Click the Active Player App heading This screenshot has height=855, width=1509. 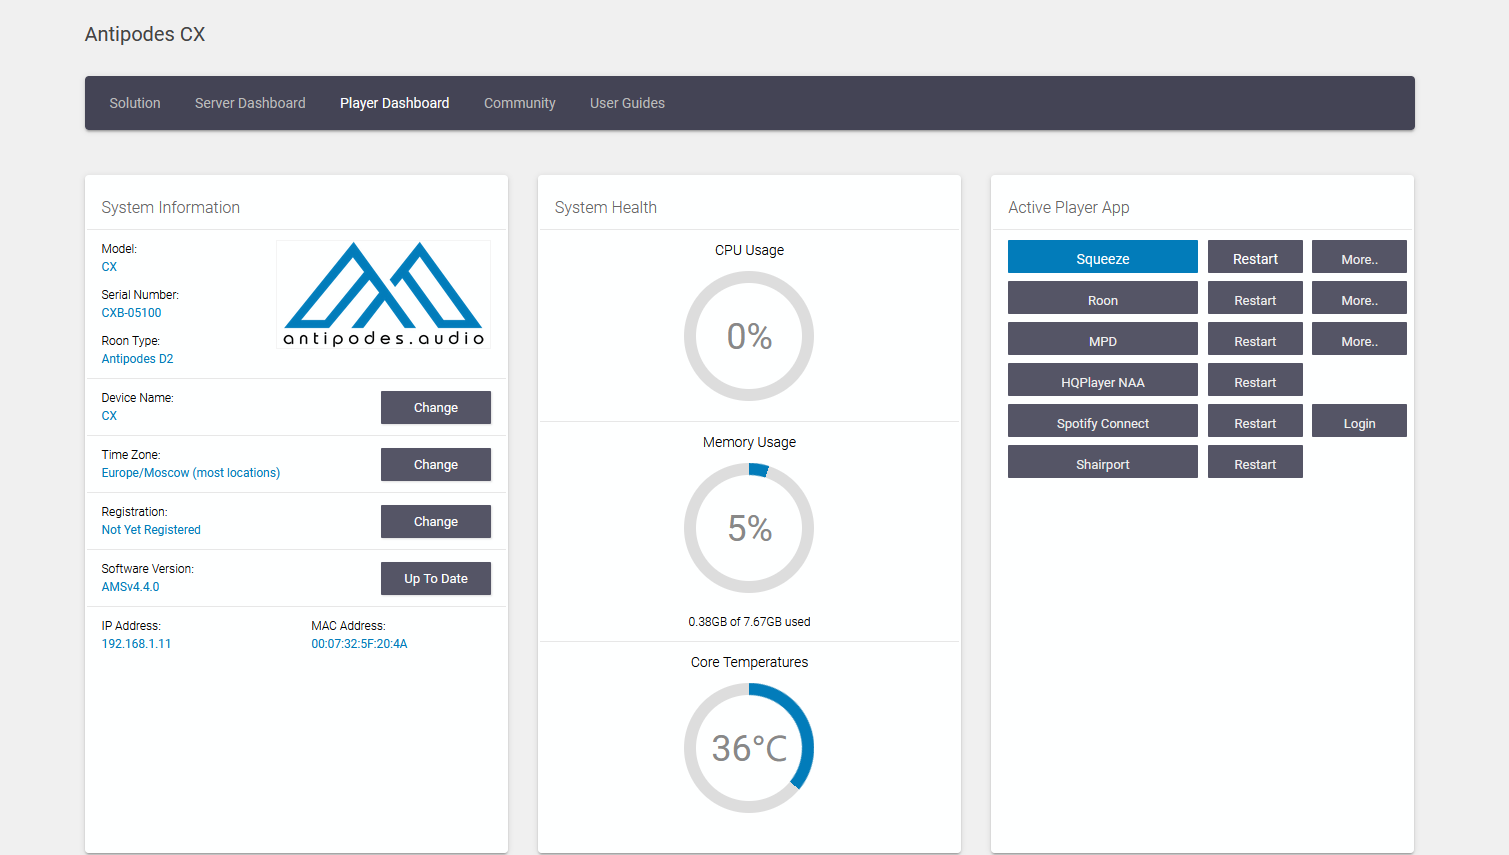click(1069, 207)
